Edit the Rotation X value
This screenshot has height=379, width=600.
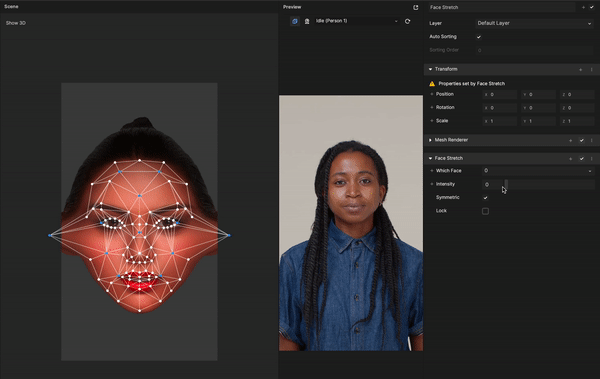point(499,108)
